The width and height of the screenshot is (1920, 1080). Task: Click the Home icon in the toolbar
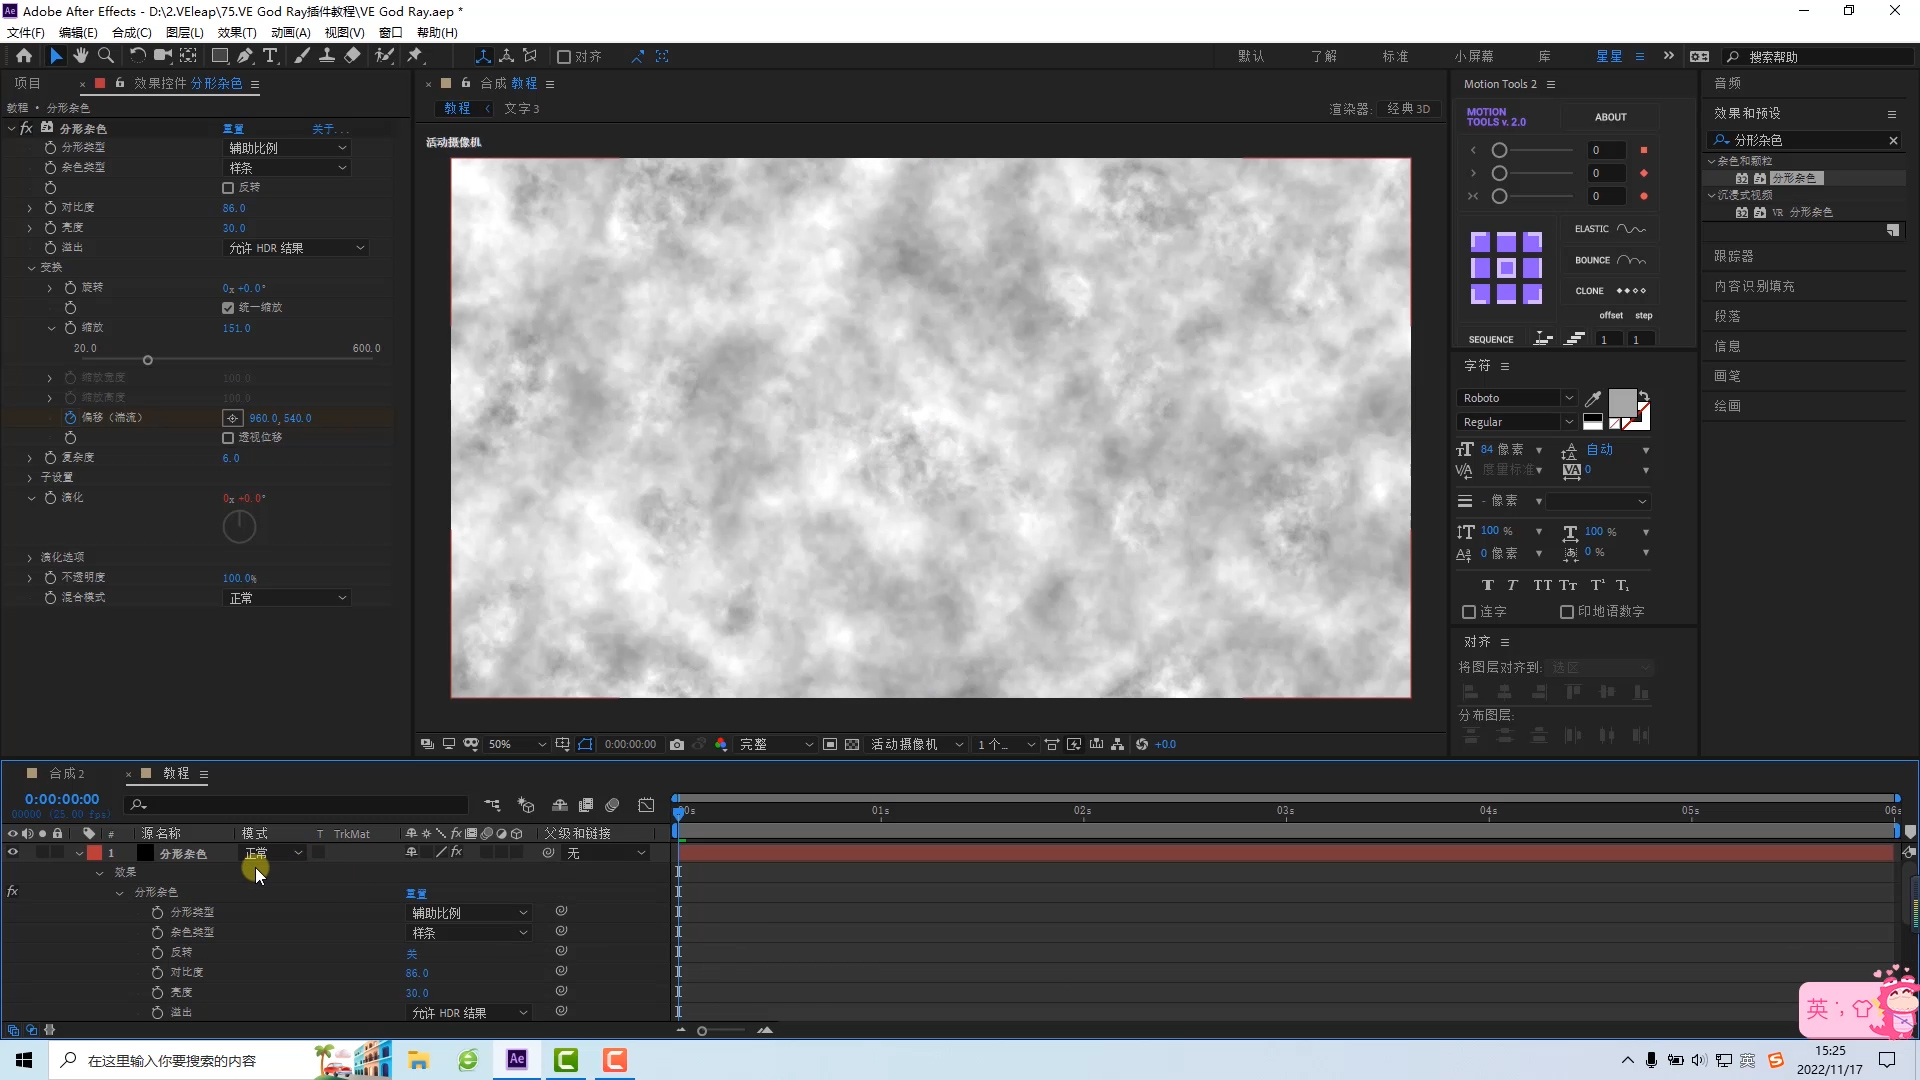click(x=24, y=56)
